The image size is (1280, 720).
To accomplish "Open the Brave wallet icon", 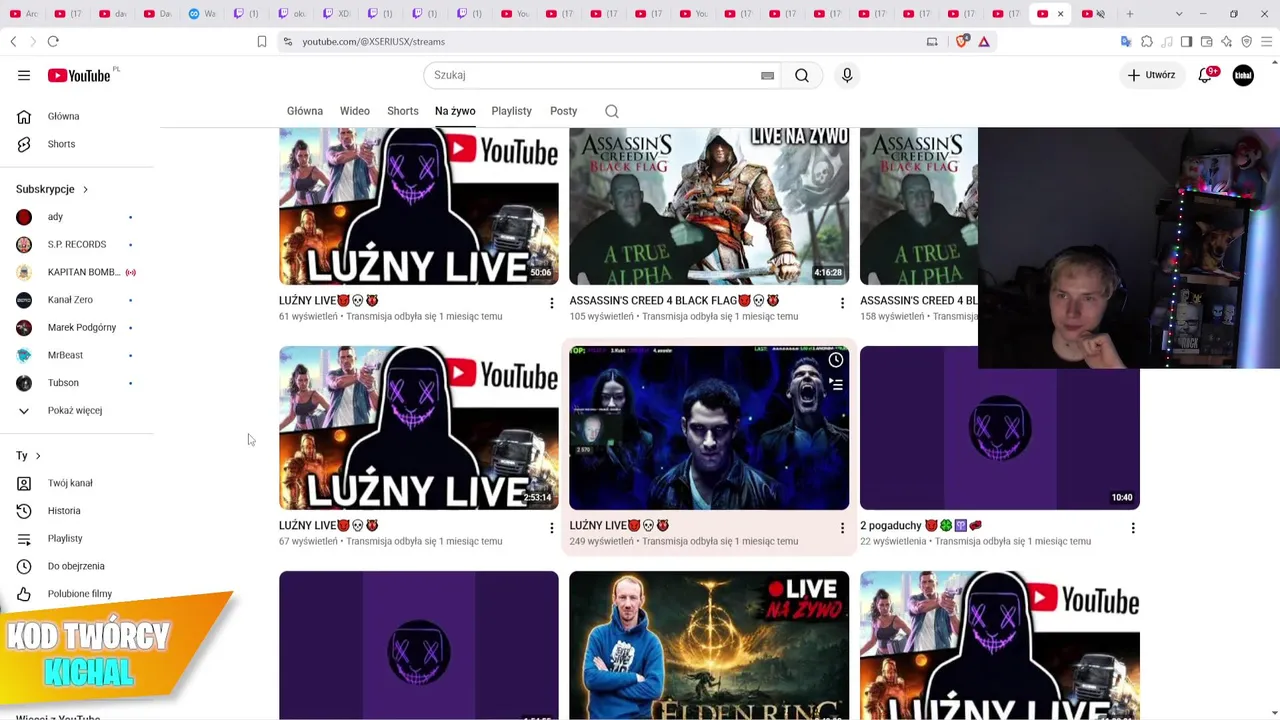I will point(1206,41).
